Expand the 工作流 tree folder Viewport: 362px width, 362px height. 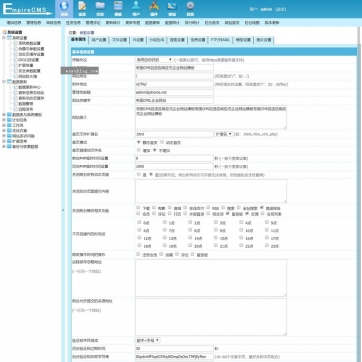pos(4,125)
